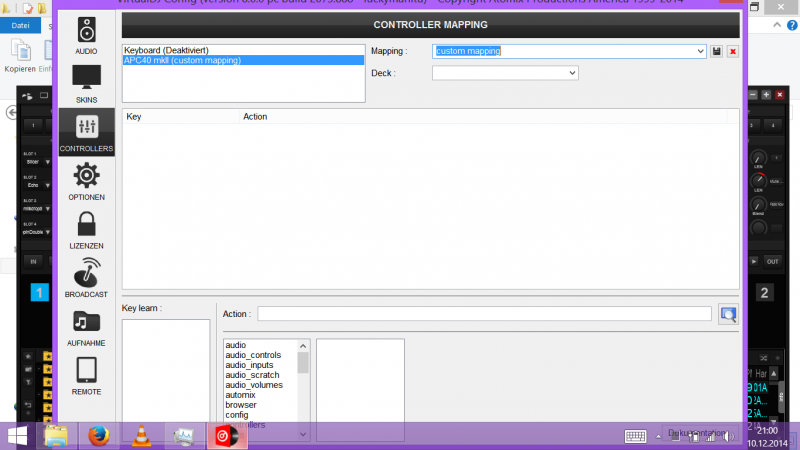Select 'config' action category
800x450 pixels.
[237, 415]
